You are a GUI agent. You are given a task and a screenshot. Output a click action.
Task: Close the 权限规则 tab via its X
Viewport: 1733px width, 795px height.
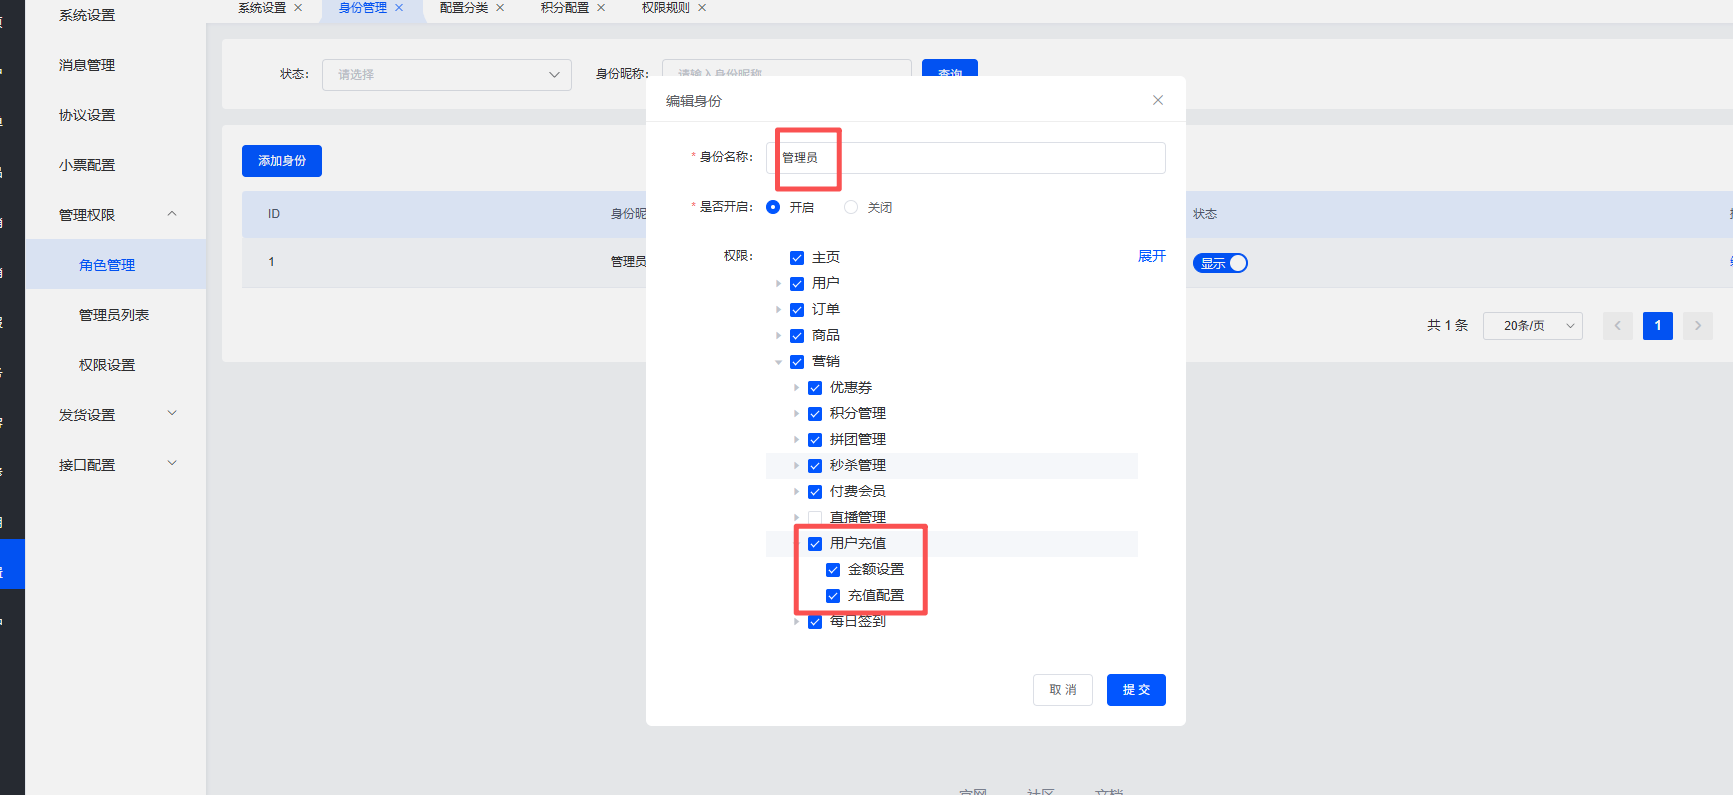click(702, 8)
